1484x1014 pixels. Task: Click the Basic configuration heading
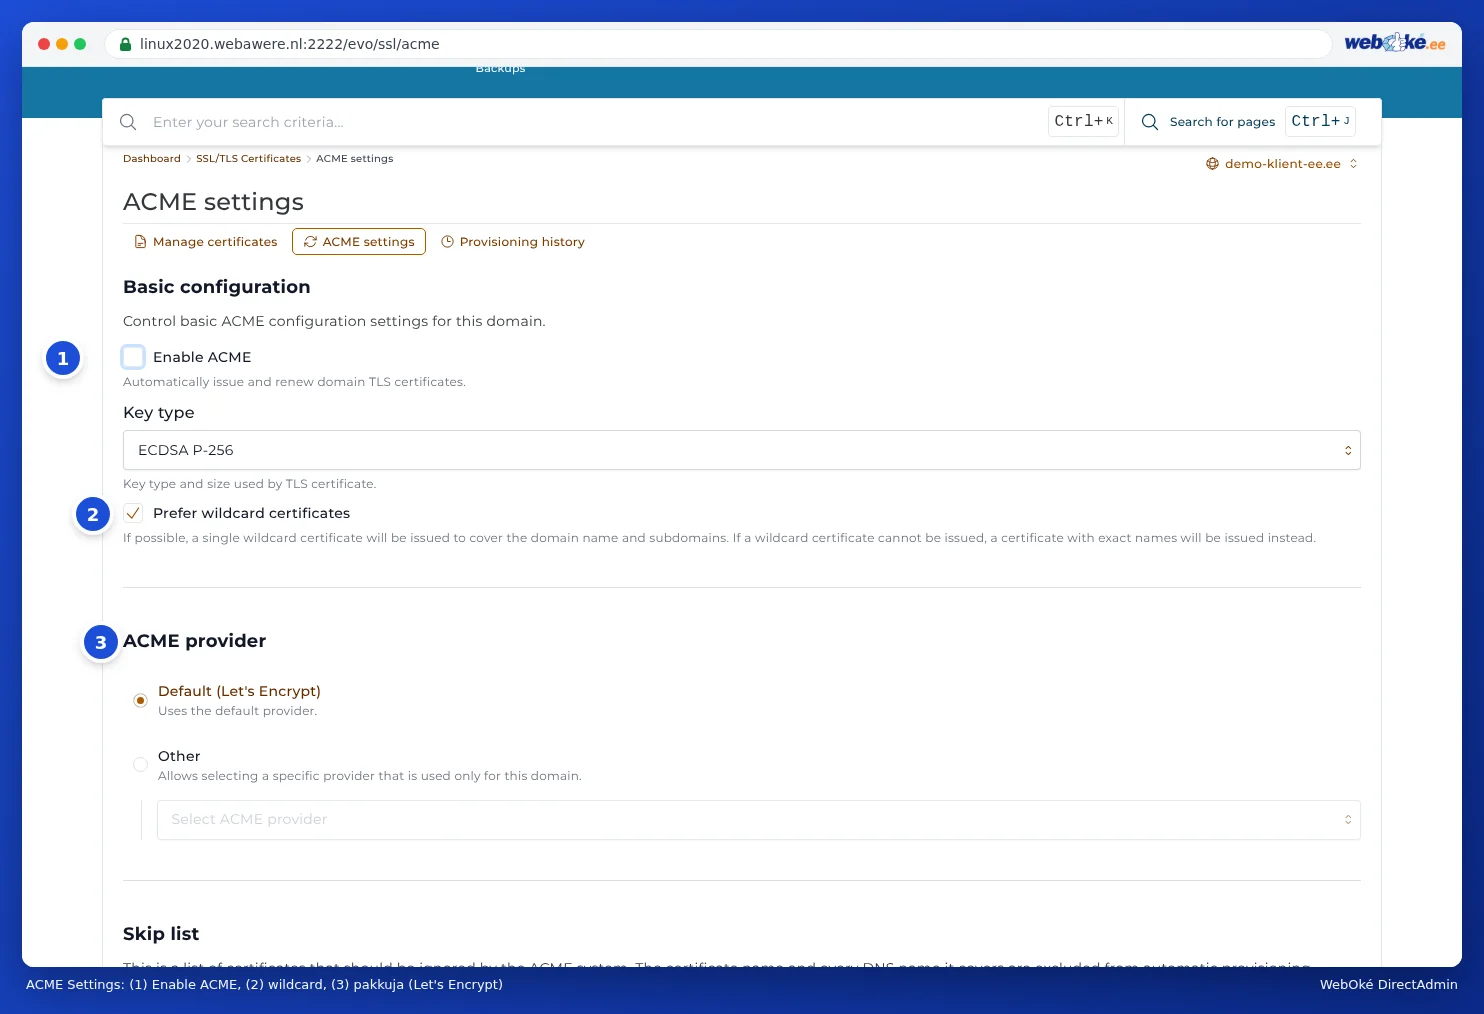(217, 287)
